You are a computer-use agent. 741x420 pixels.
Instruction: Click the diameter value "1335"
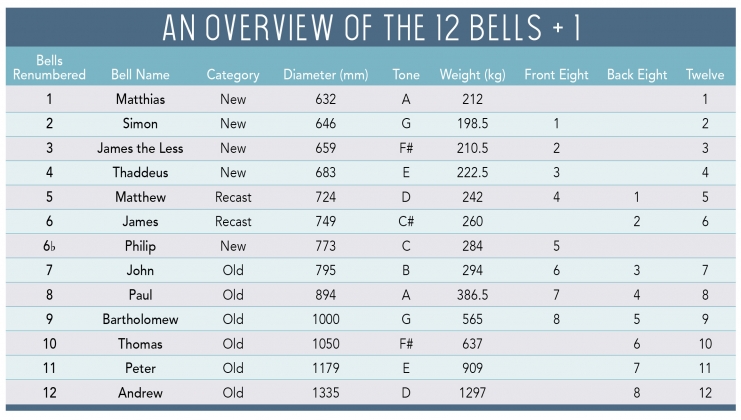326,393
